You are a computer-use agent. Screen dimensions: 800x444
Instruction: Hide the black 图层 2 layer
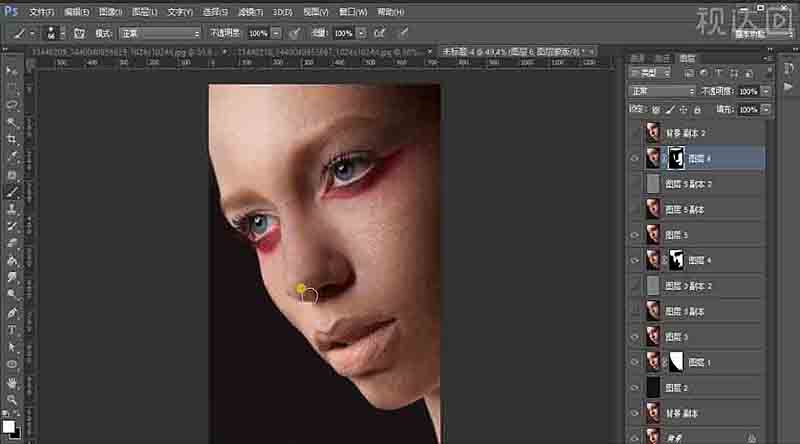(x=635, y=388)
